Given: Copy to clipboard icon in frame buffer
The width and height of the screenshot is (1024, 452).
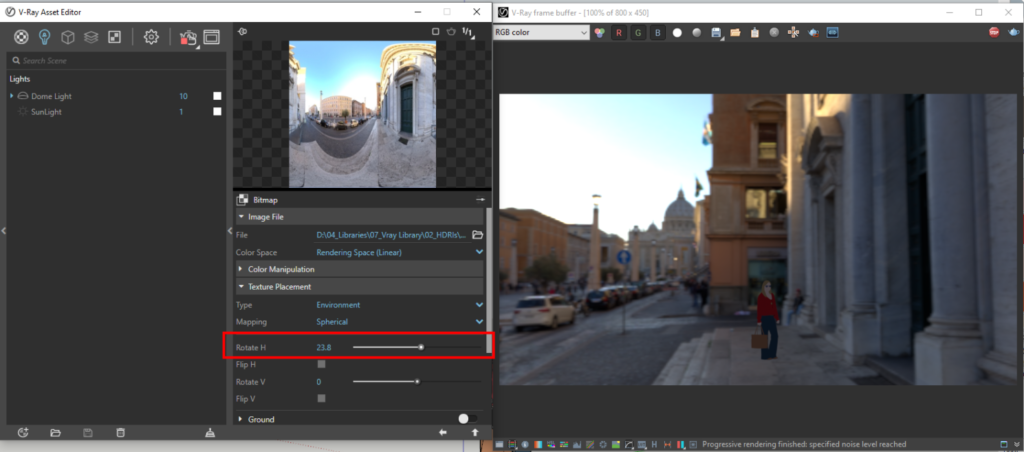Looking at the screenshot, I should click(x=755, y=32).
